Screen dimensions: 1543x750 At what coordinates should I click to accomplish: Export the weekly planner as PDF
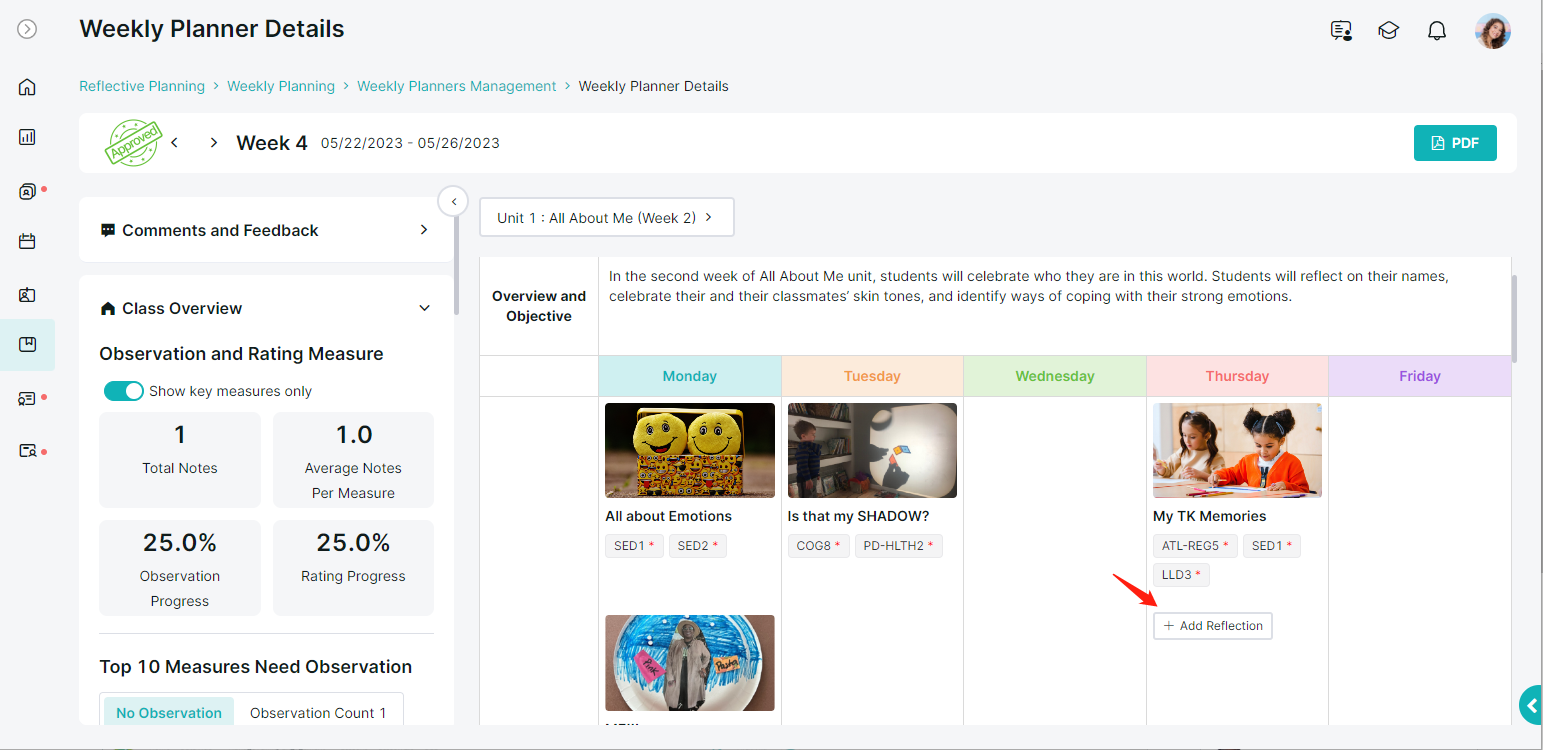[x=1455, y=143]
